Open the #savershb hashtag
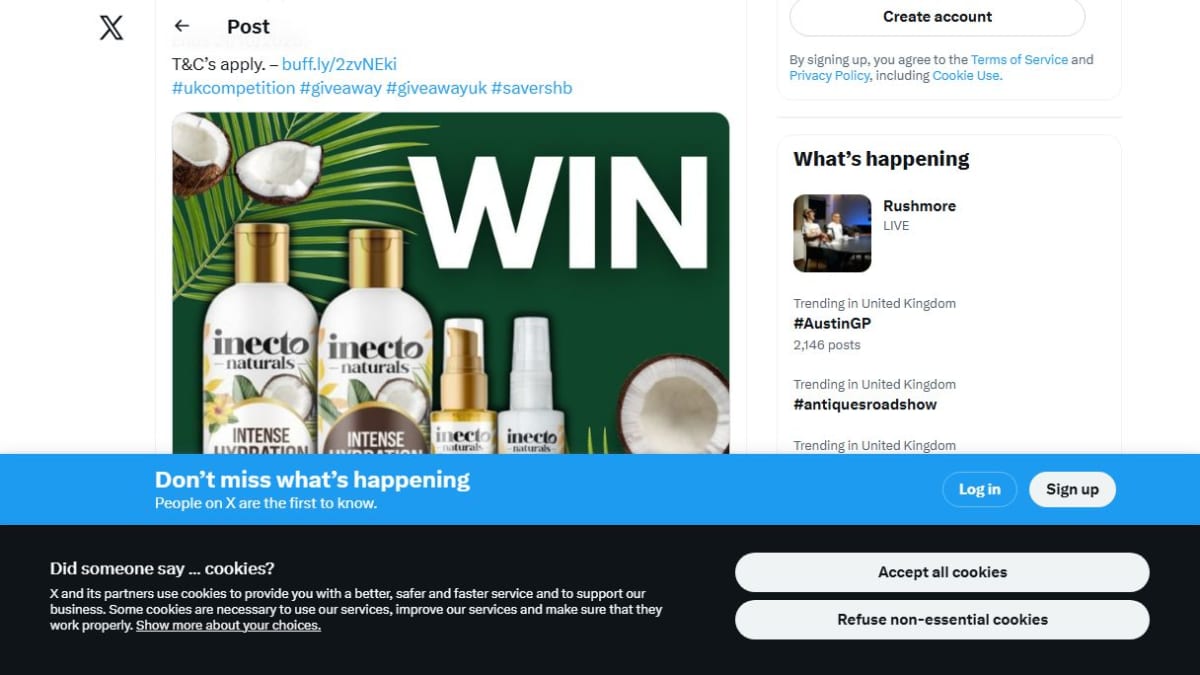 (531, 88)
